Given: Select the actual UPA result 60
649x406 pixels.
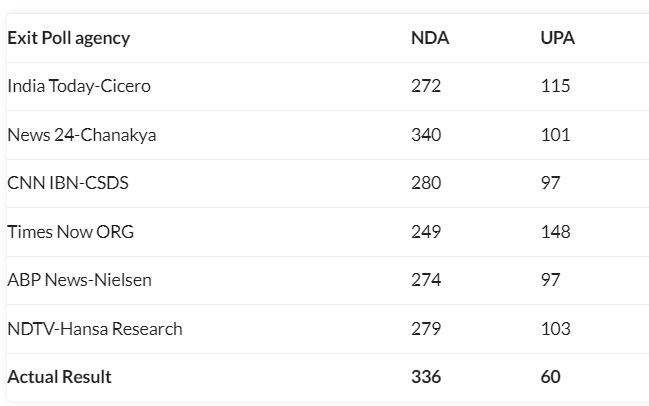Looking at the screenshot, I should pos(551,377).
